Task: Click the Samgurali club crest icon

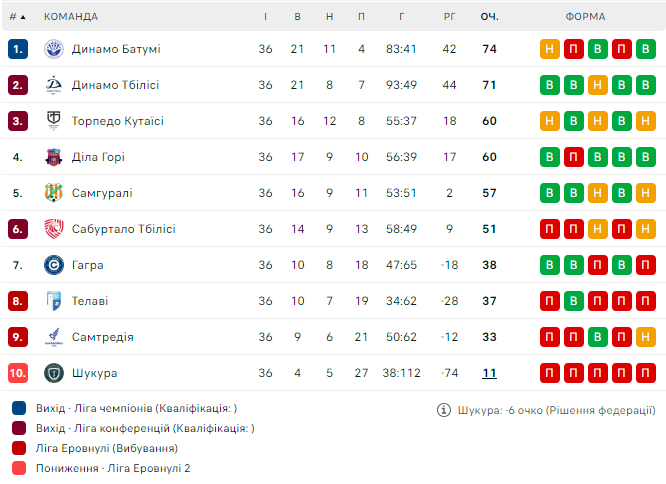Action: [x=54, y=193]
